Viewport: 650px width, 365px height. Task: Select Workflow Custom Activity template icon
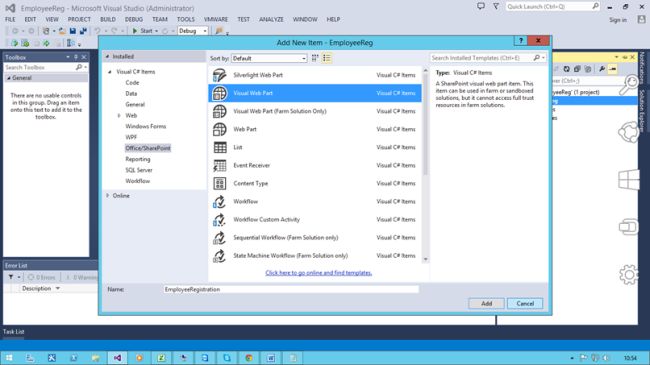(220, 219)
